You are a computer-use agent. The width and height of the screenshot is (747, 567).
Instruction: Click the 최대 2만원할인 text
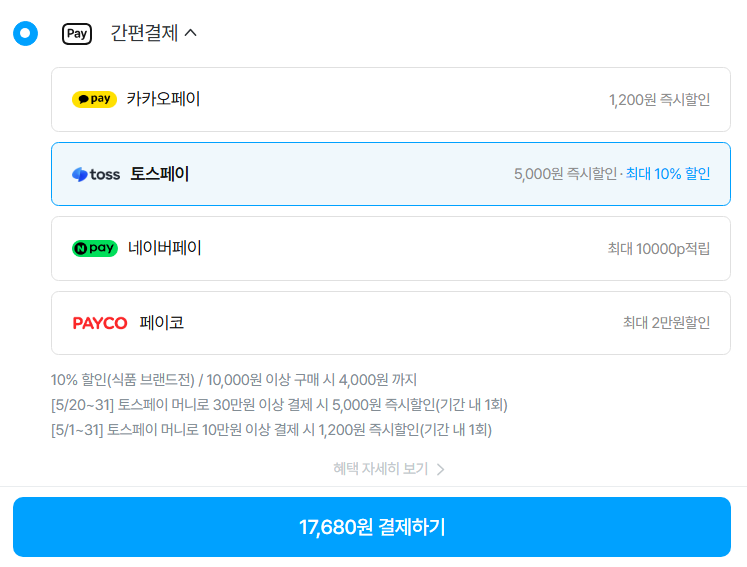[666, 323]
